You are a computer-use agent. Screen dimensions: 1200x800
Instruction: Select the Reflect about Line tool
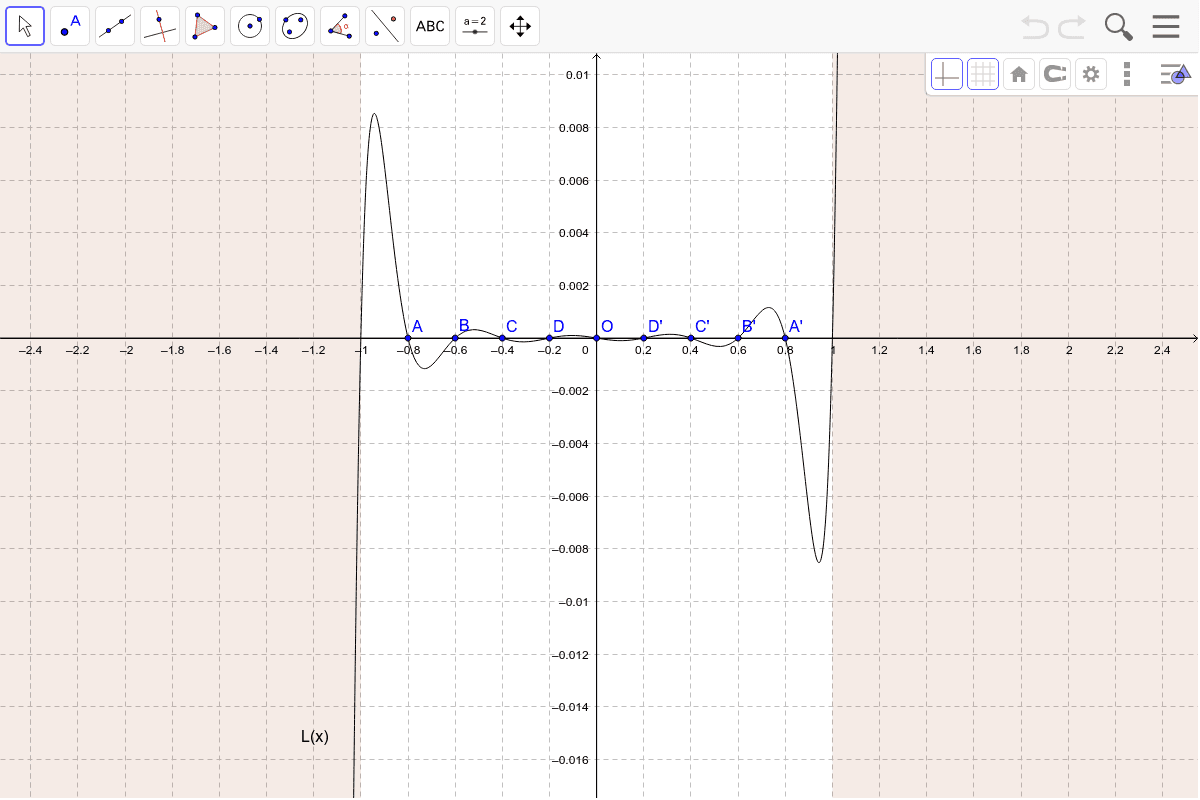385,26
